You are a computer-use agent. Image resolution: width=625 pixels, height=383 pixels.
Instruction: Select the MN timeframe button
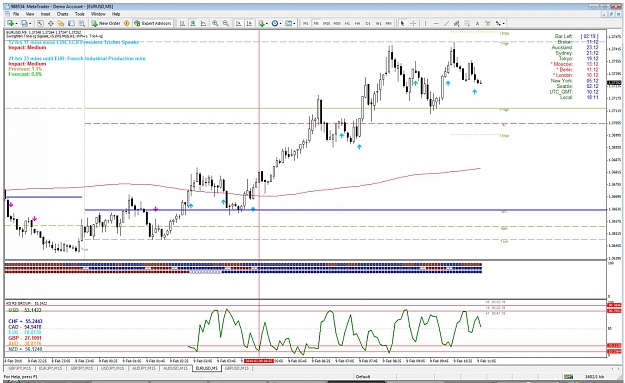coord(389,24)
